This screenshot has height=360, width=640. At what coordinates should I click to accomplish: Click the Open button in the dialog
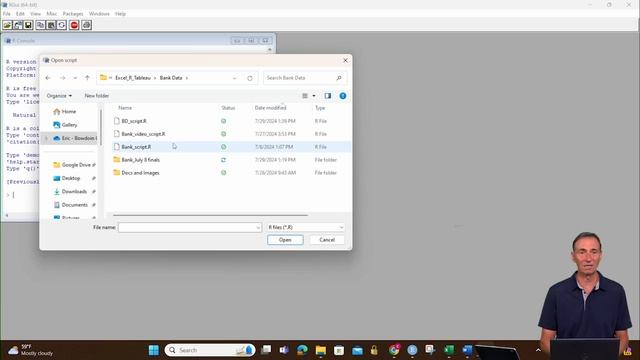click(285, 240)
